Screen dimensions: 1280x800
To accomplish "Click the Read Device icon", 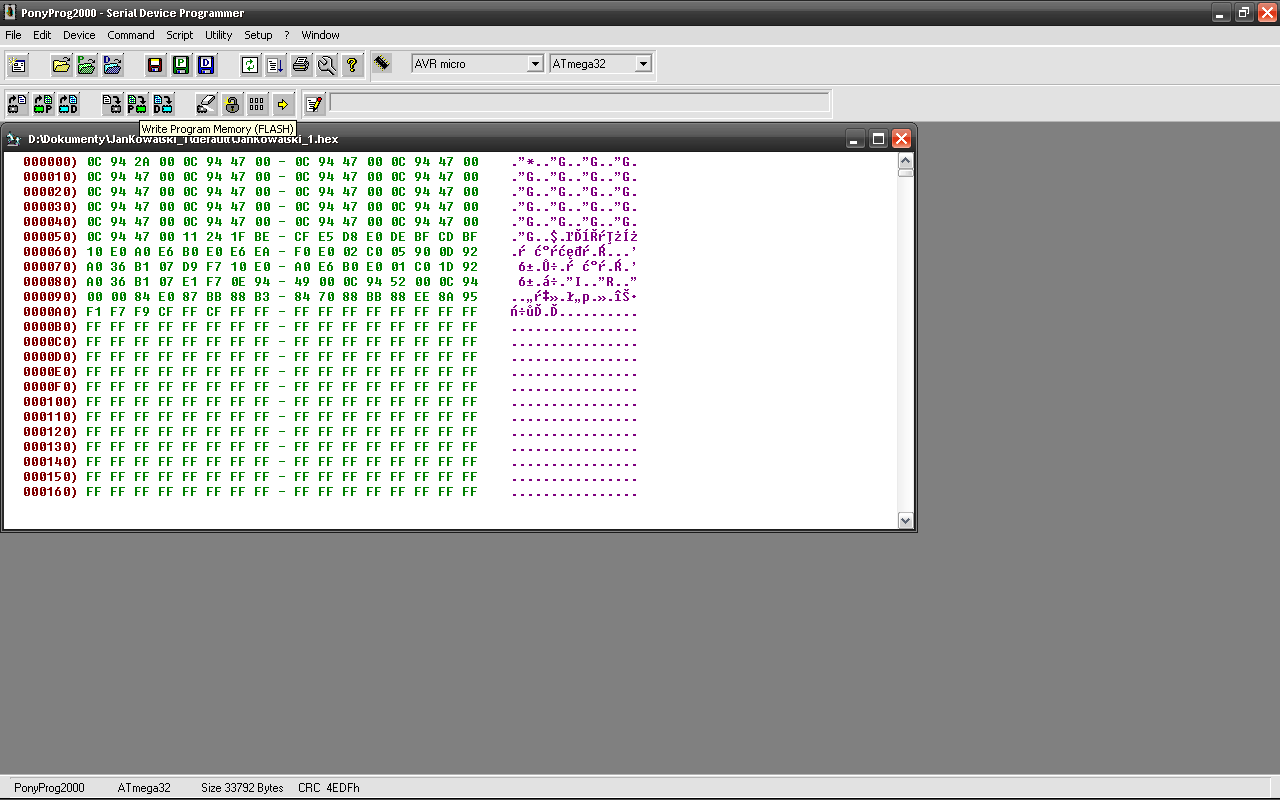I will 18,103.
